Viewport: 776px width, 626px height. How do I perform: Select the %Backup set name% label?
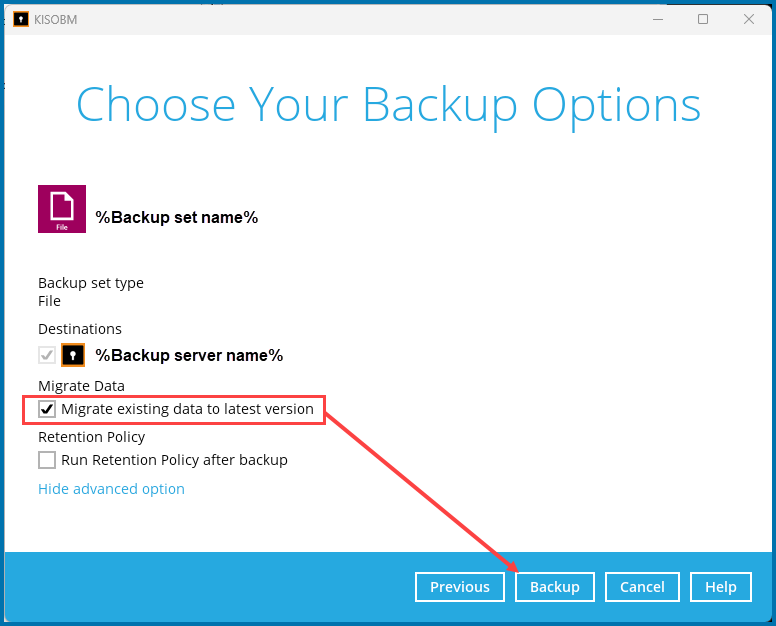pyautogui.click(x=177, y=217)
